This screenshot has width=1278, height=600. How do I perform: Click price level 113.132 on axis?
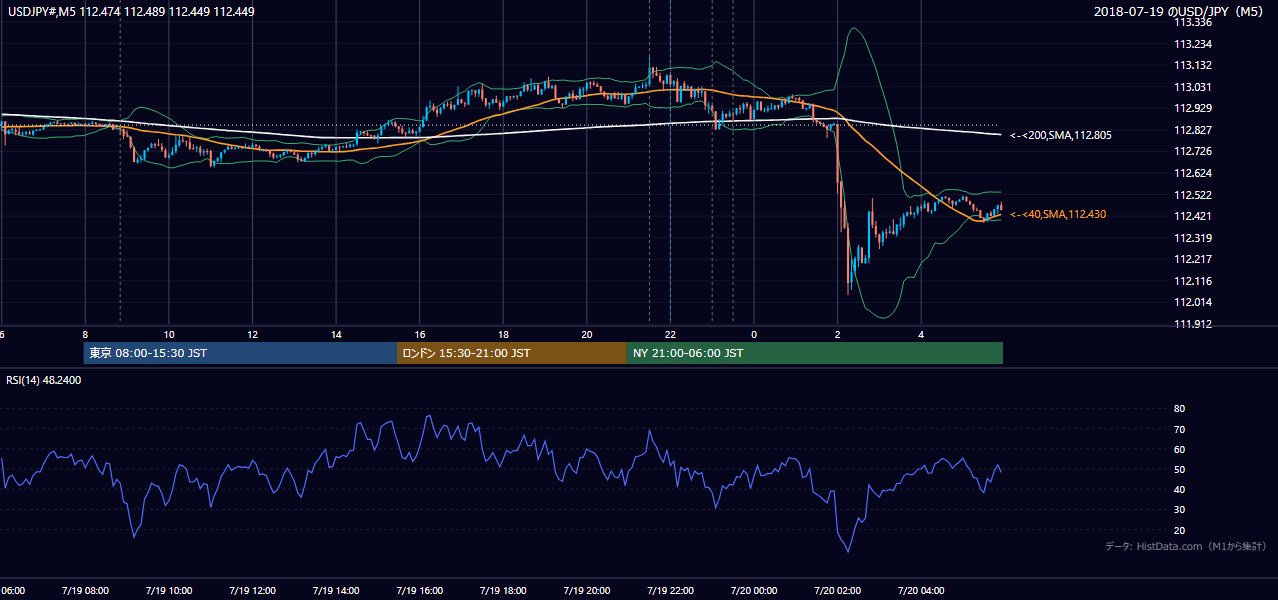pos(1192,65)
